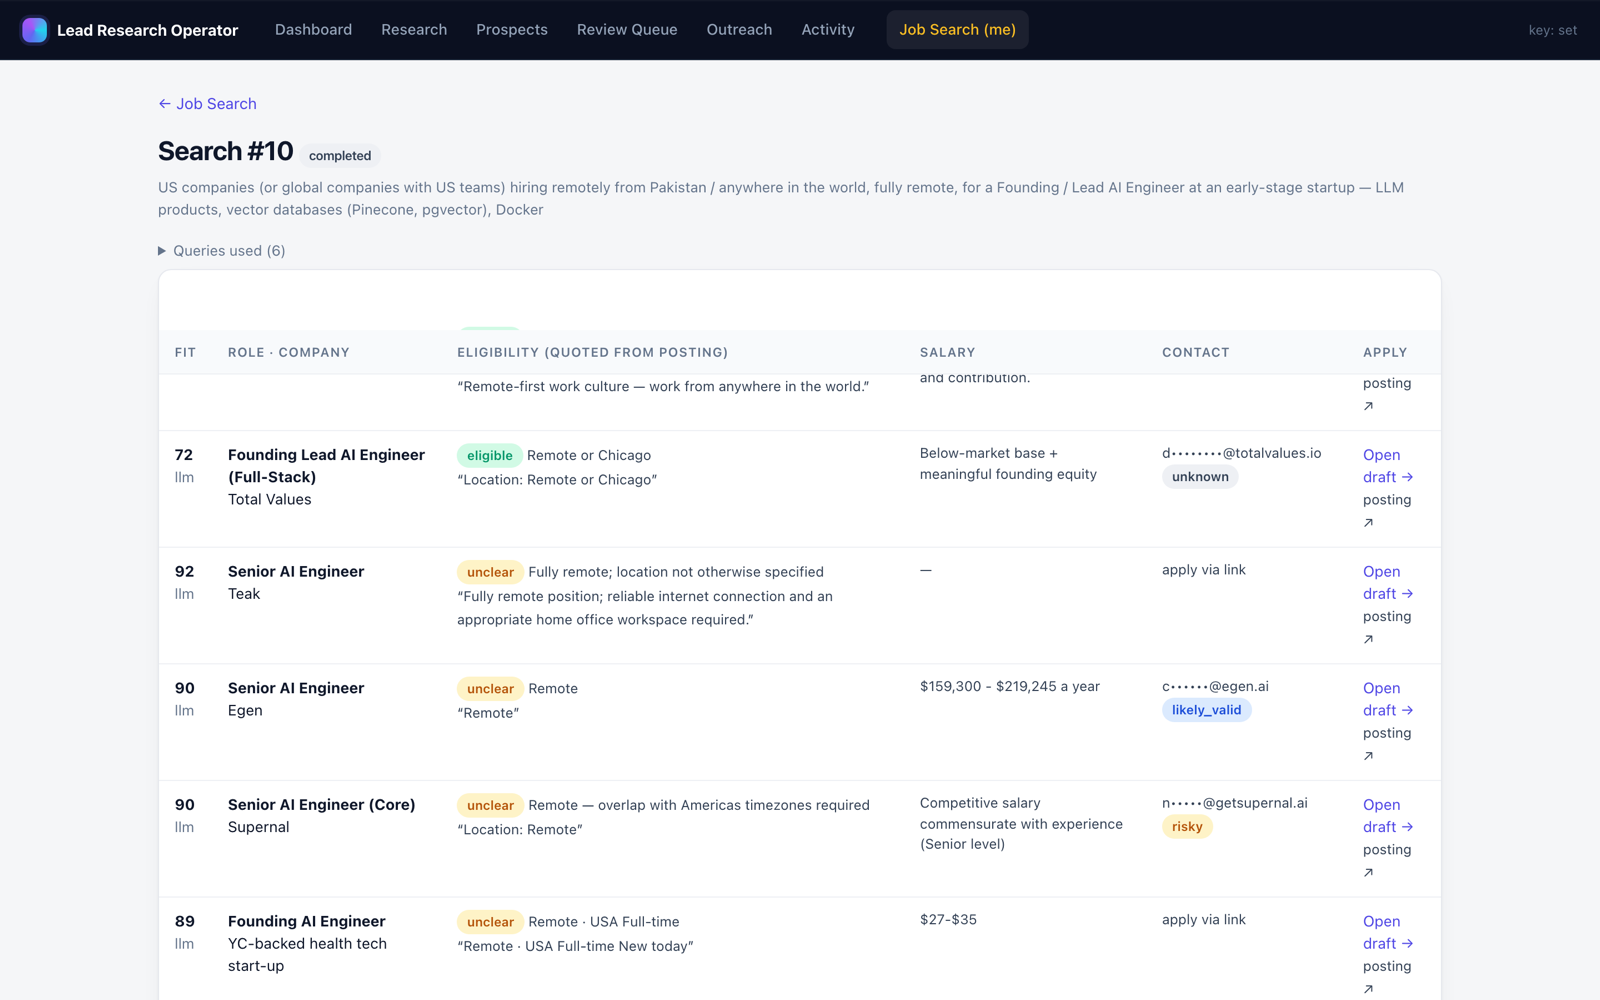Click the eligible badge on Total Values row

[490, 455]
